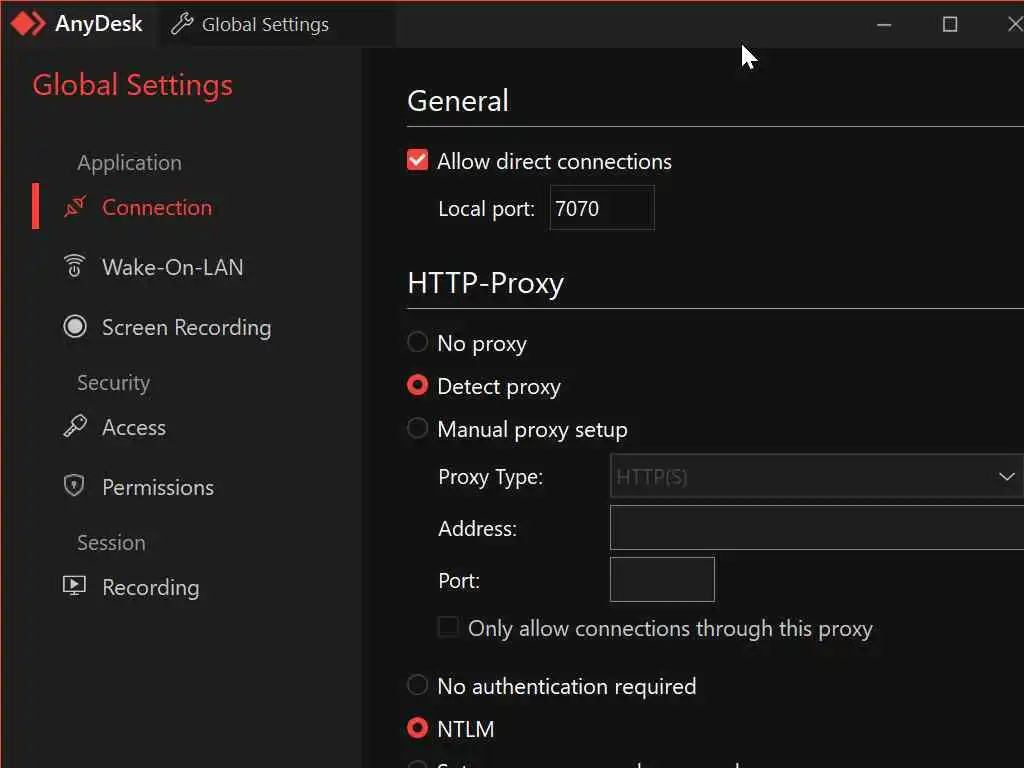This screenshot has height=768, width=1024.
Task: Click the Recording monitor icon under Session
Action: tap(74, 586)
